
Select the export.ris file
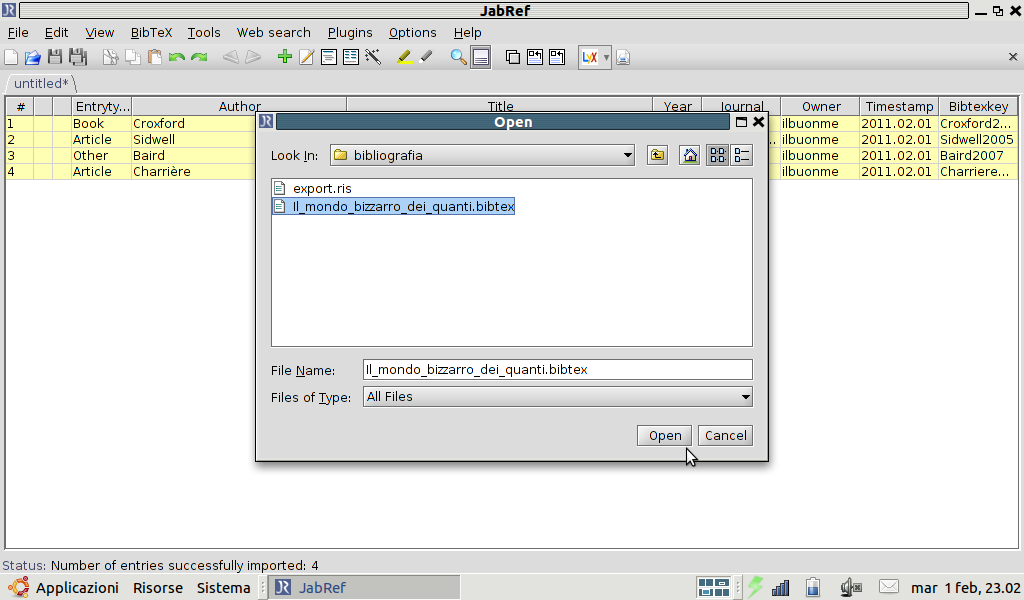(x=313, y=189)
